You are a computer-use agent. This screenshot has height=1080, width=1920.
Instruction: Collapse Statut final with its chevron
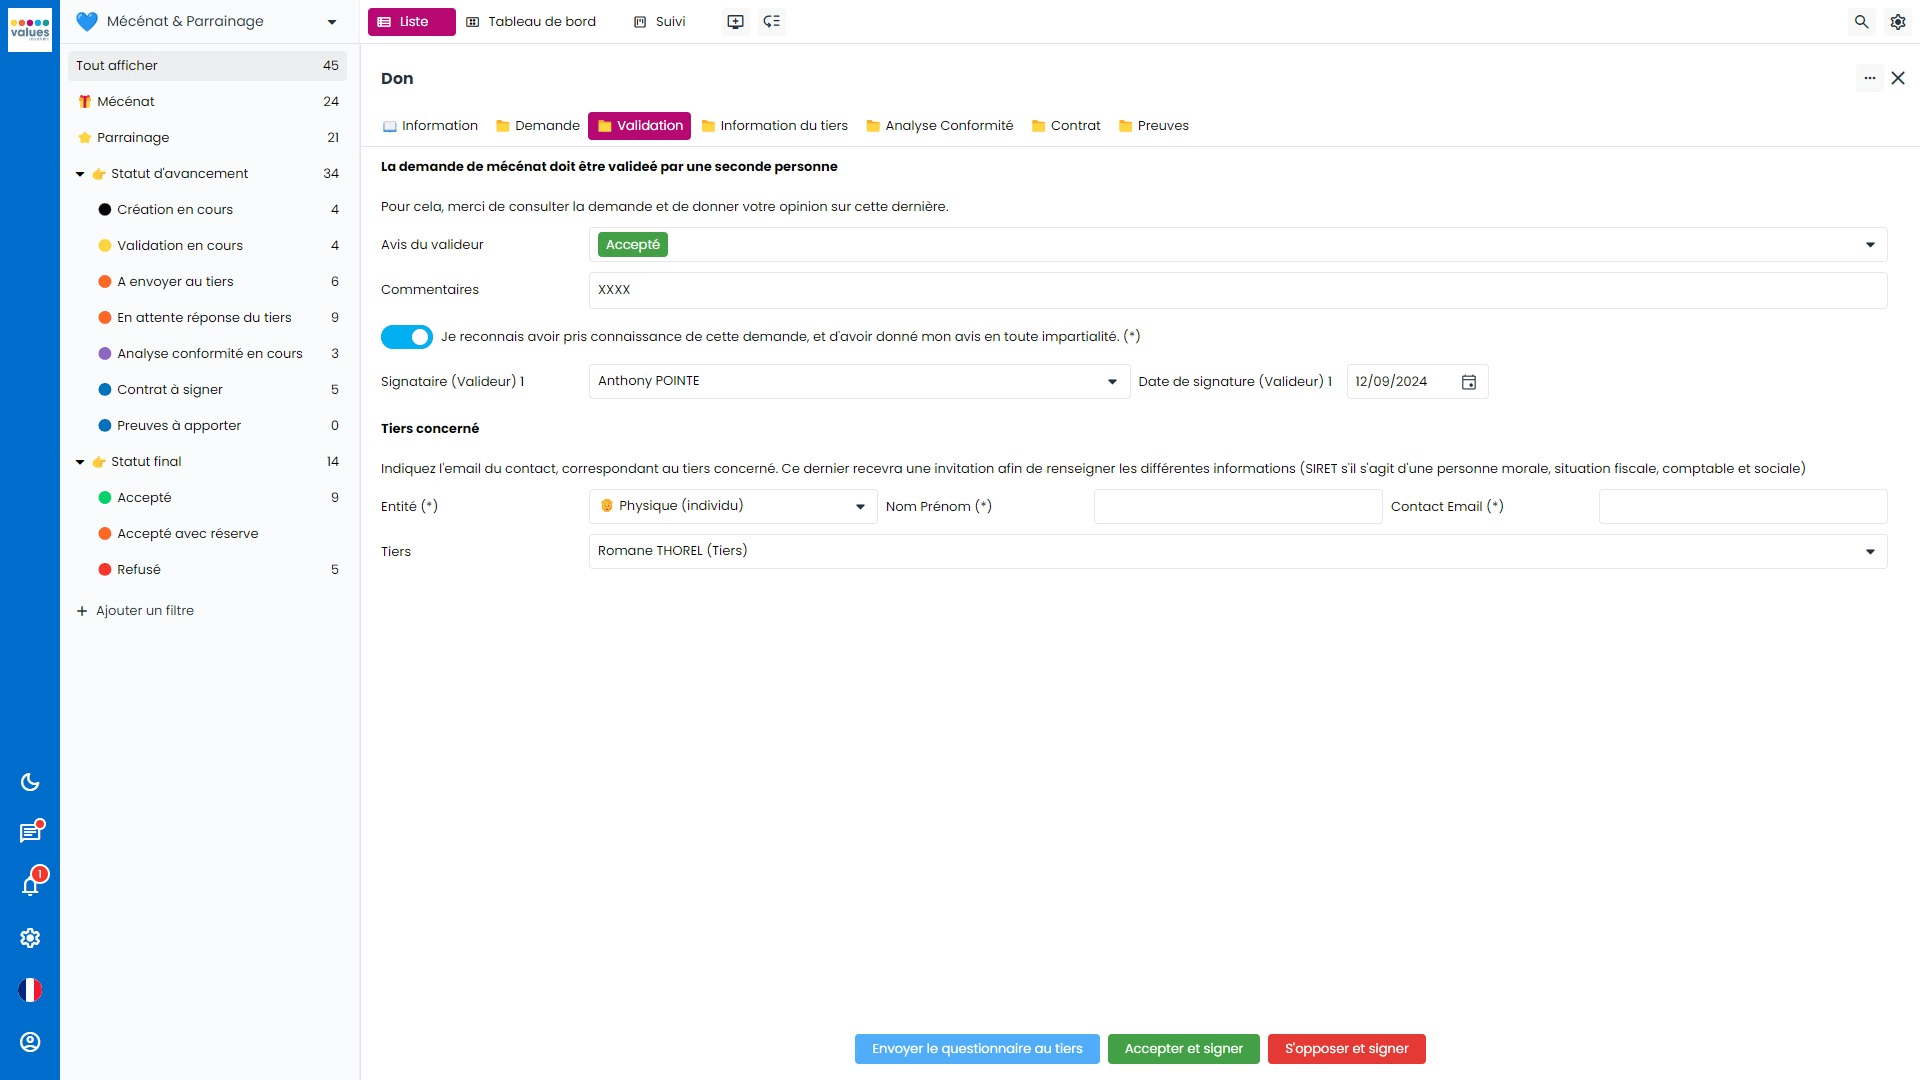[80, 461]
